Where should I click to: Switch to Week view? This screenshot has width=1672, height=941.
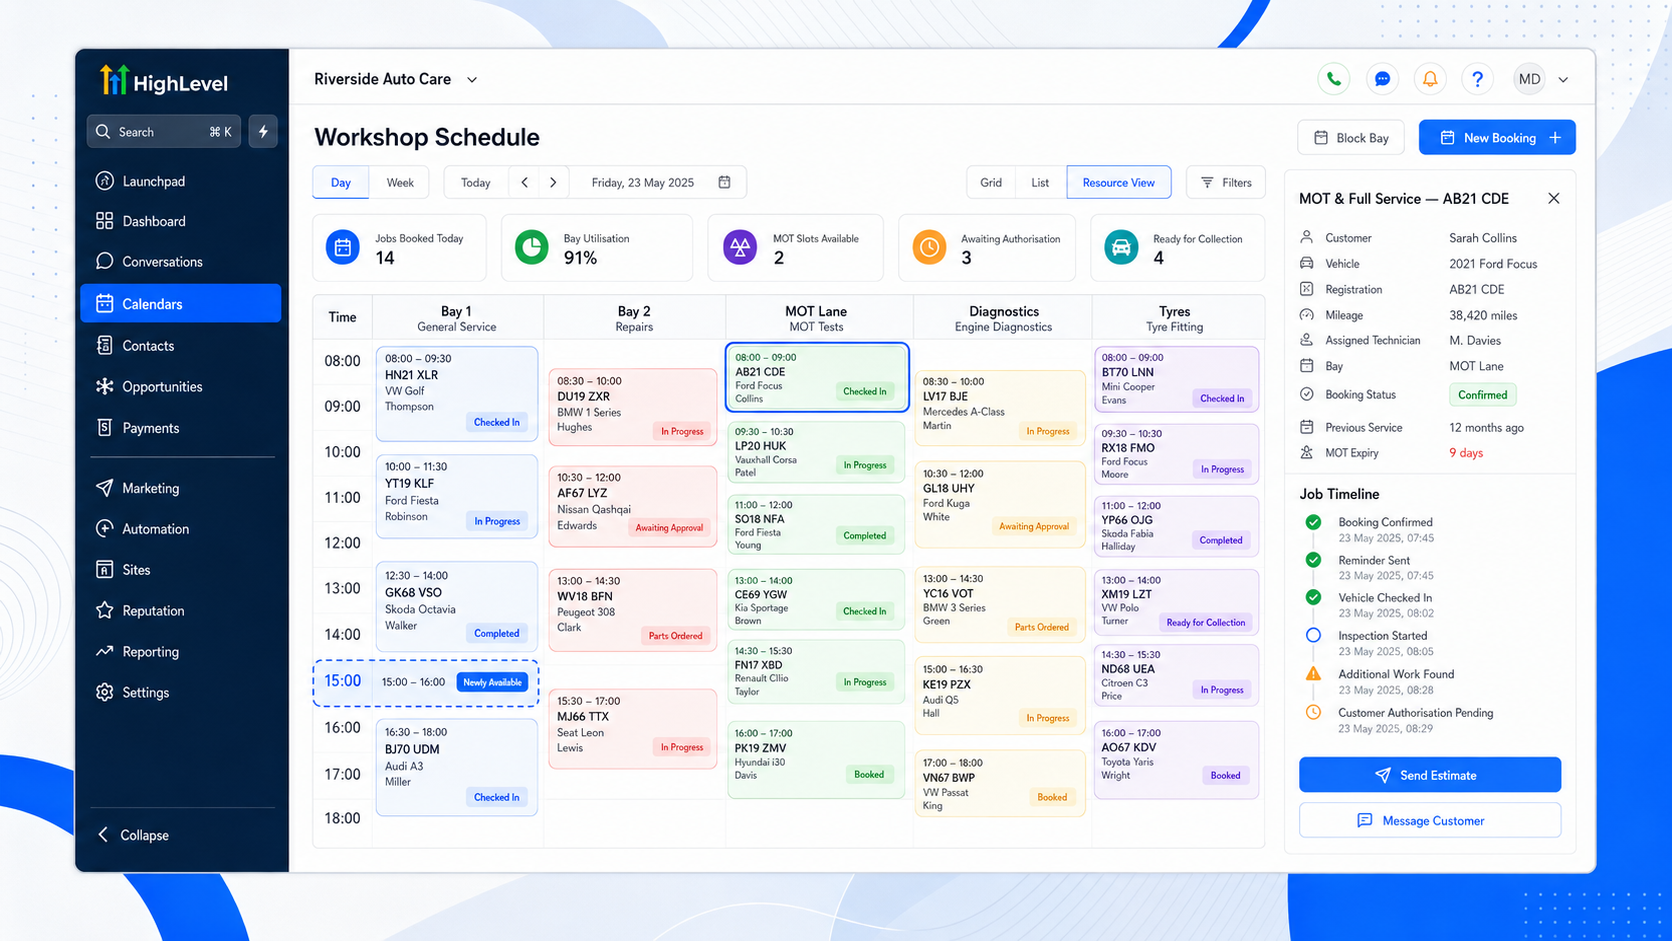point(400,182)
